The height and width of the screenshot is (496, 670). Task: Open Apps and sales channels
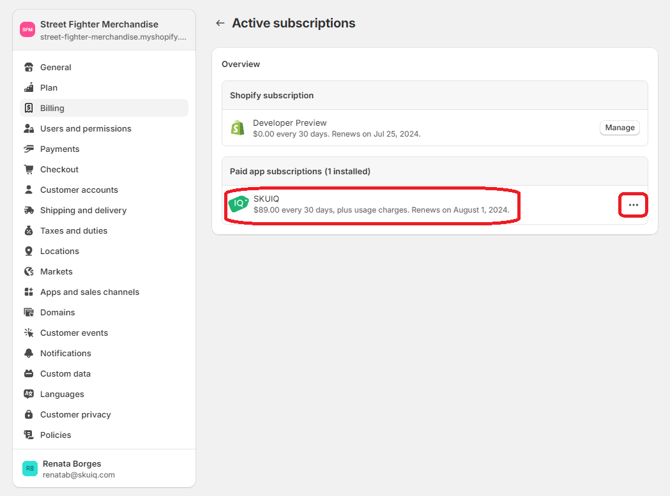[104, 292]
